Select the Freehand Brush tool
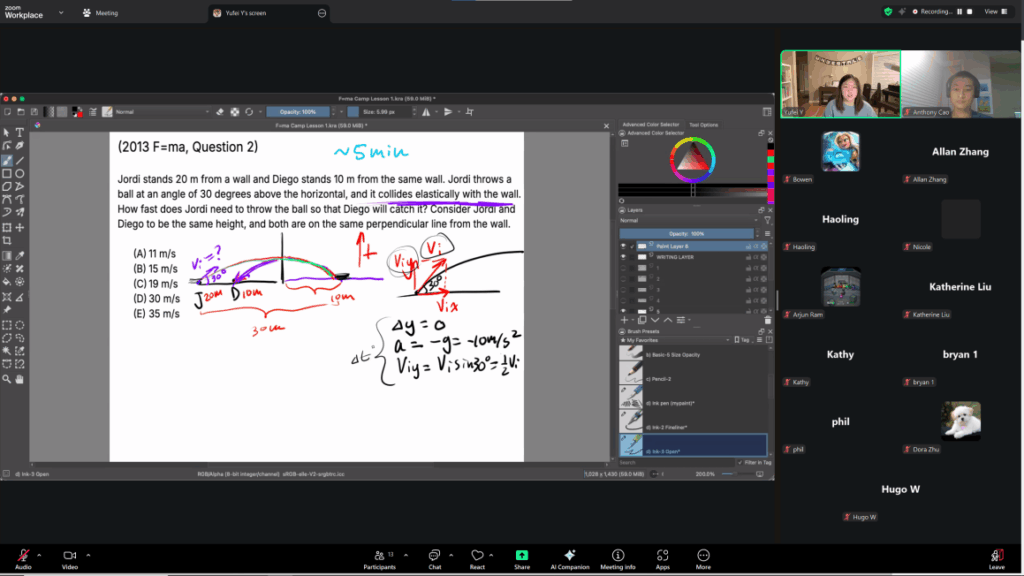The width and height of the screenshot is (1024, 576). coord(7,160)
